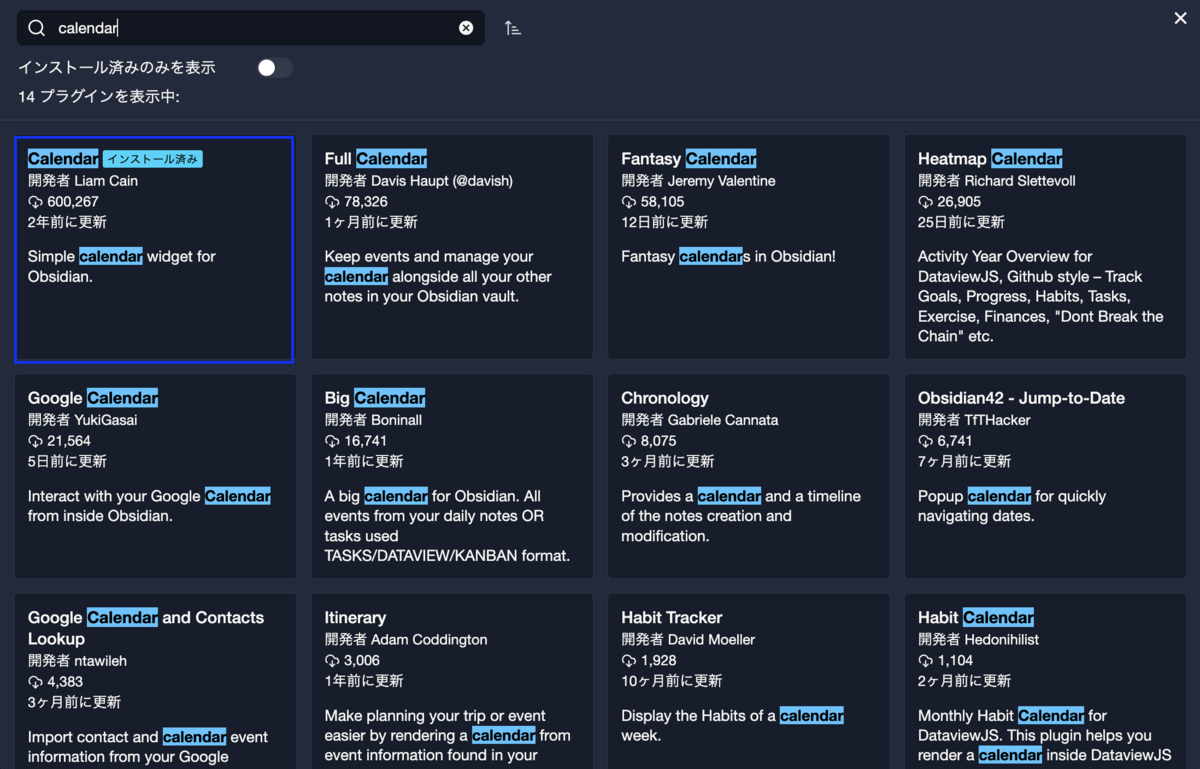The width and height of the screenshot is (1200, 769).
Task: Select the Itinerary plugin title
Action: pos(355,618)
